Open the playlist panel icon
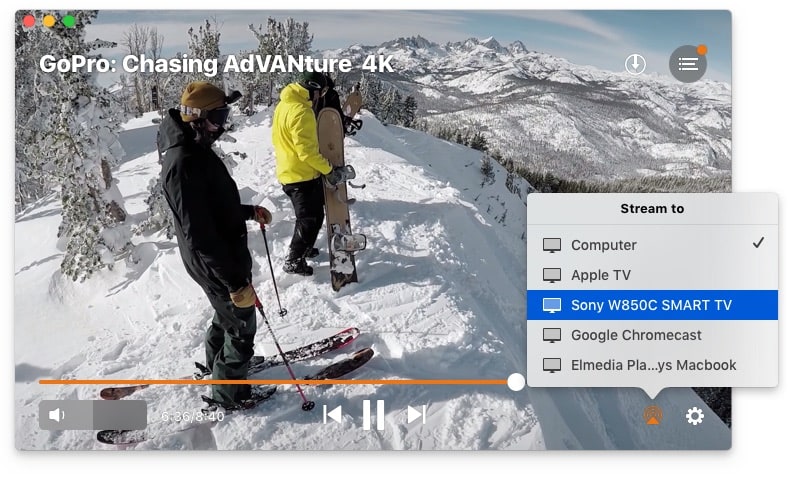The height and width of the screenshot is (480, 800). point(687,64)
